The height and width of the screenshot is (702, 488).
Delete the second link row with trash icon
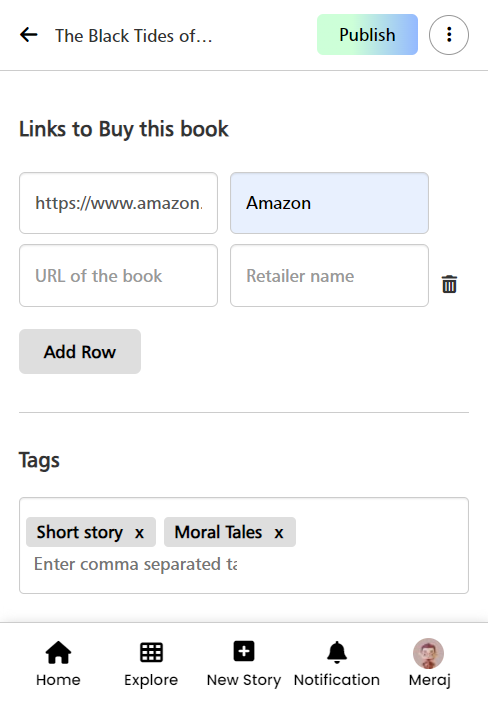[449, 284]
